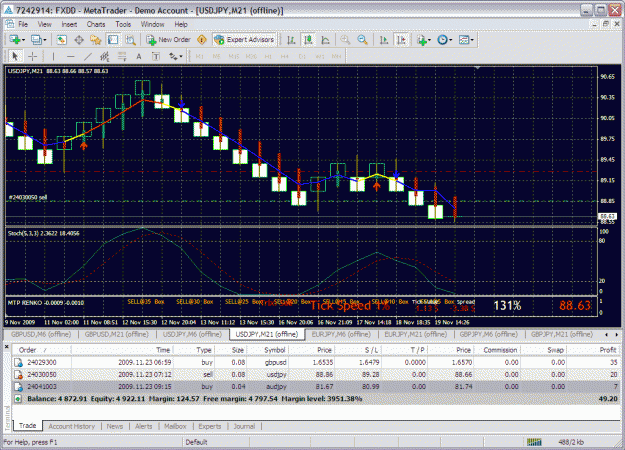
Task: Select the Cursor arrow tool
Action: click(15, 57)
